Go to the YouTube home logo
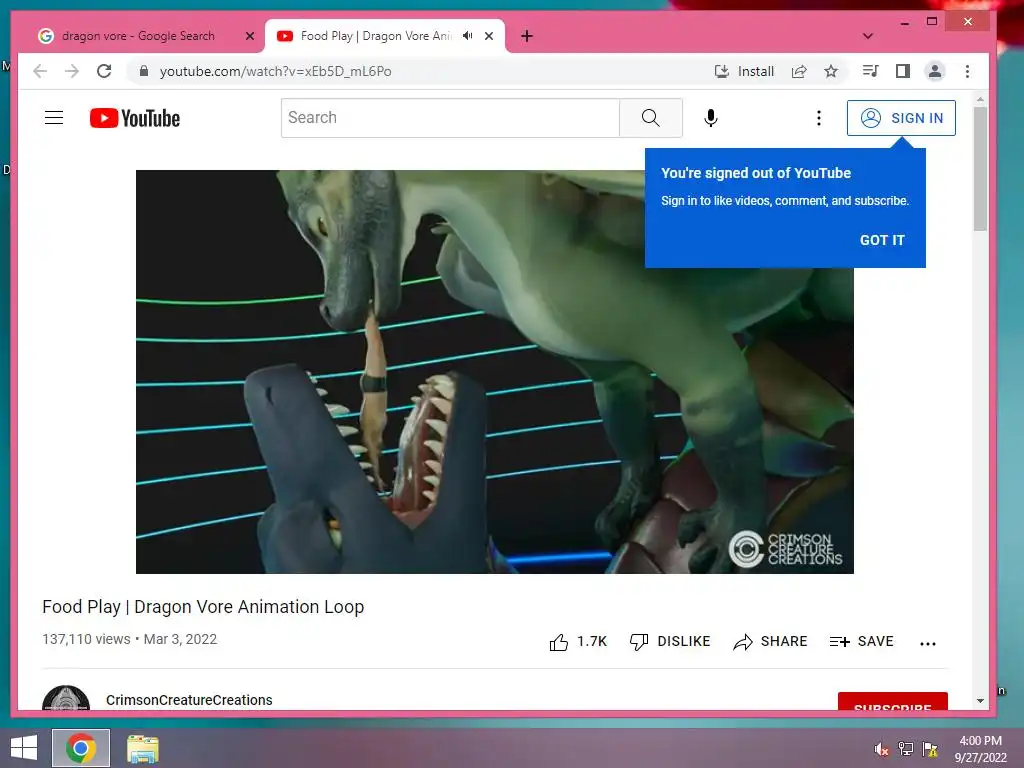 pyautogui.click(x=135, y=118)
